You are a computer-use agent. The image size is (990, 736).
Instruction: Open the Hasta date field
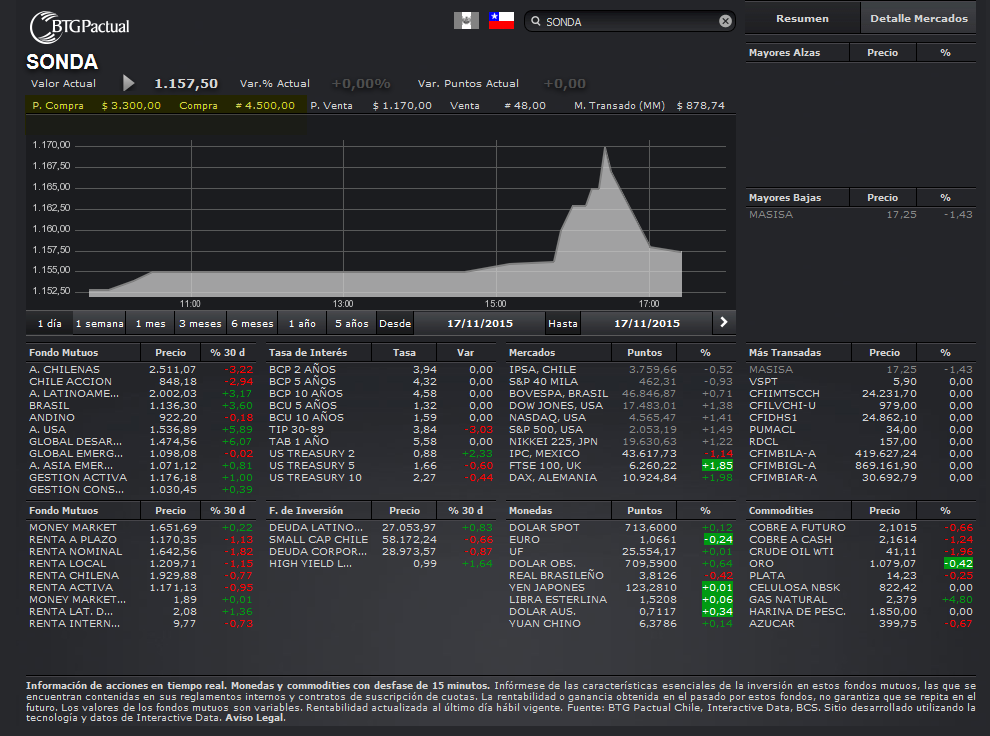[646, 323]
